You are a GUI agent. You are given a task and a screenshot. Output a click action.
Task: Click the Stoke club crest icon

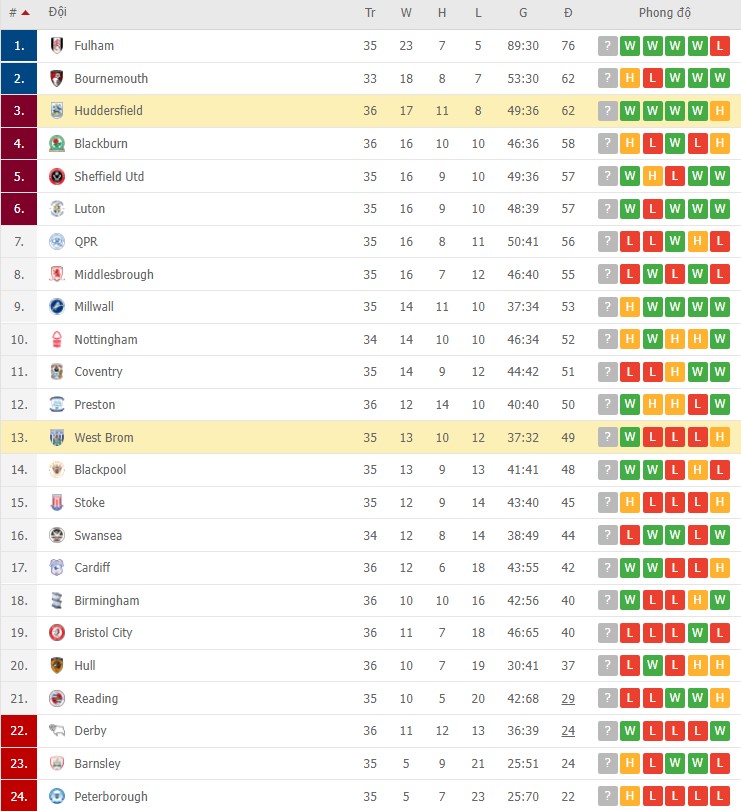coord(57,503)
